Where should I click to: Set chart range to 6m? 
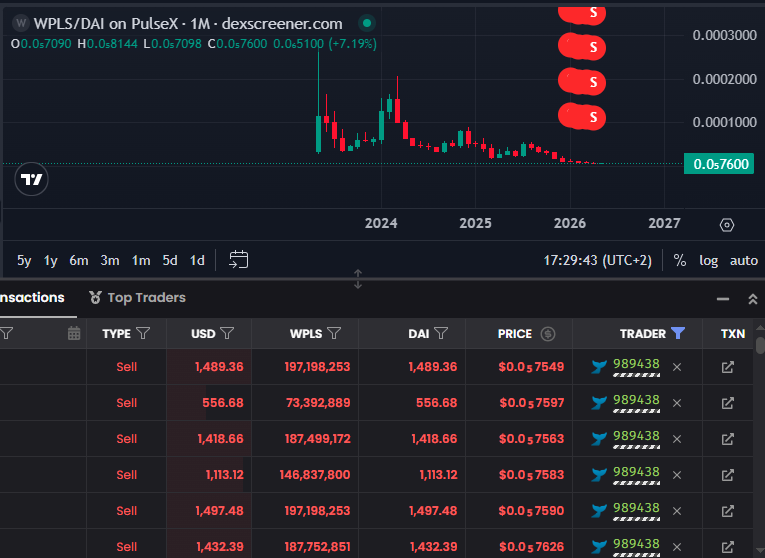coord(79,260)
